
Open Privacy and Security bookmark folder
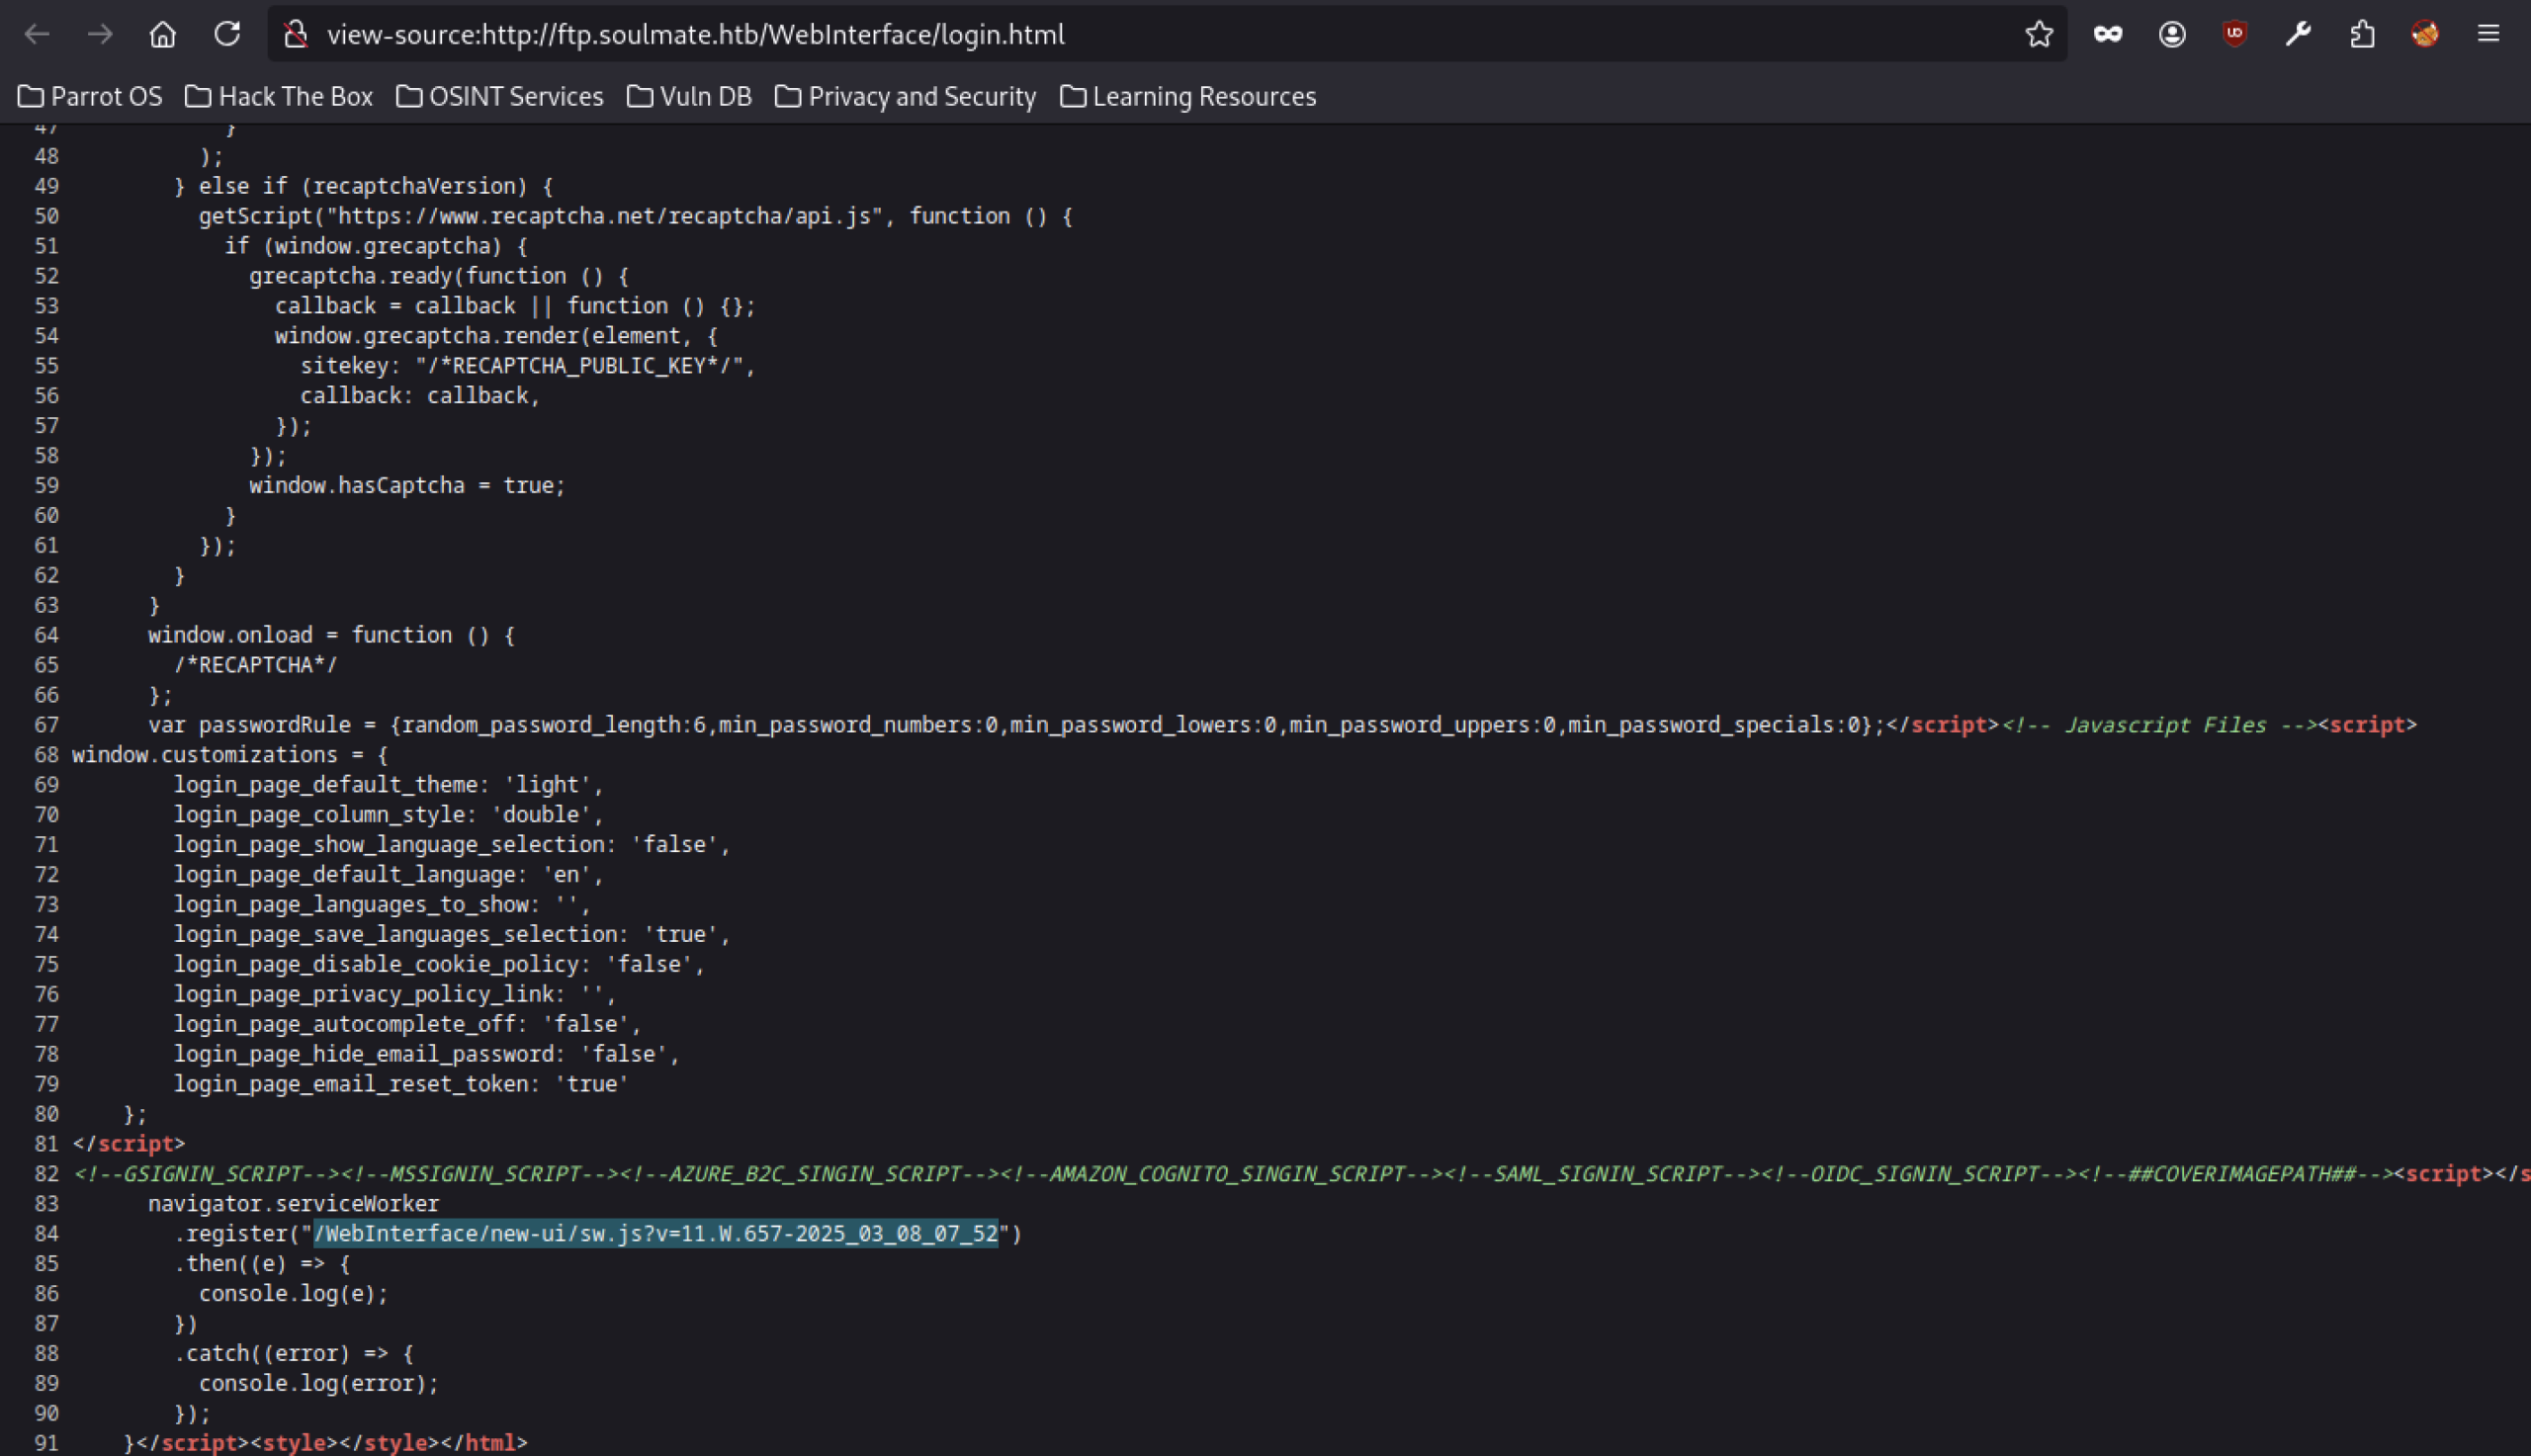pyautogui.click(x=905, y=96)
